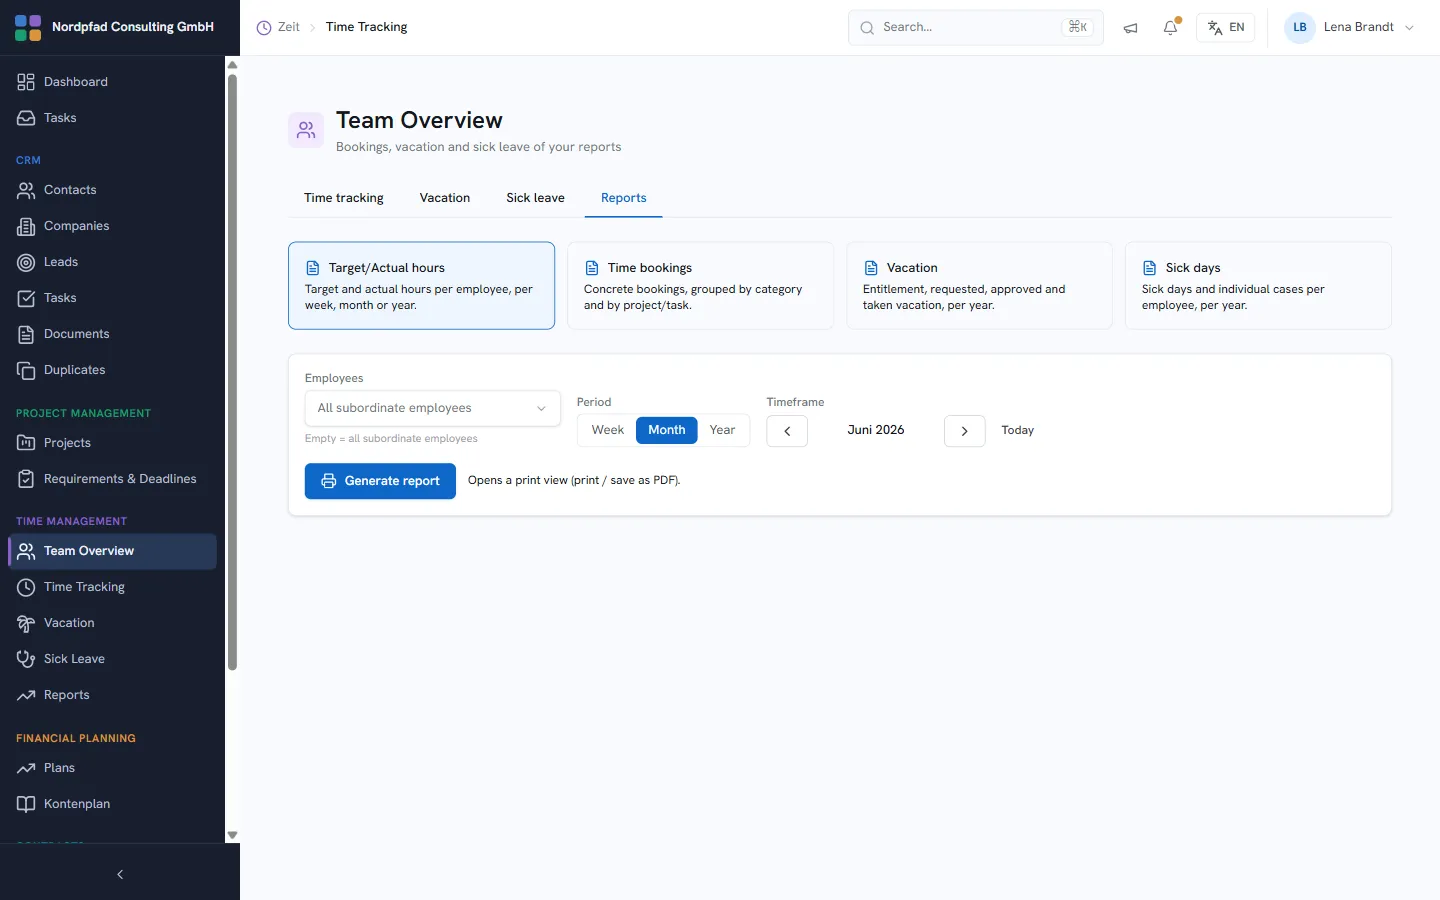
Task: Expand the Lena Brandt user menu
Action: 1350,27
